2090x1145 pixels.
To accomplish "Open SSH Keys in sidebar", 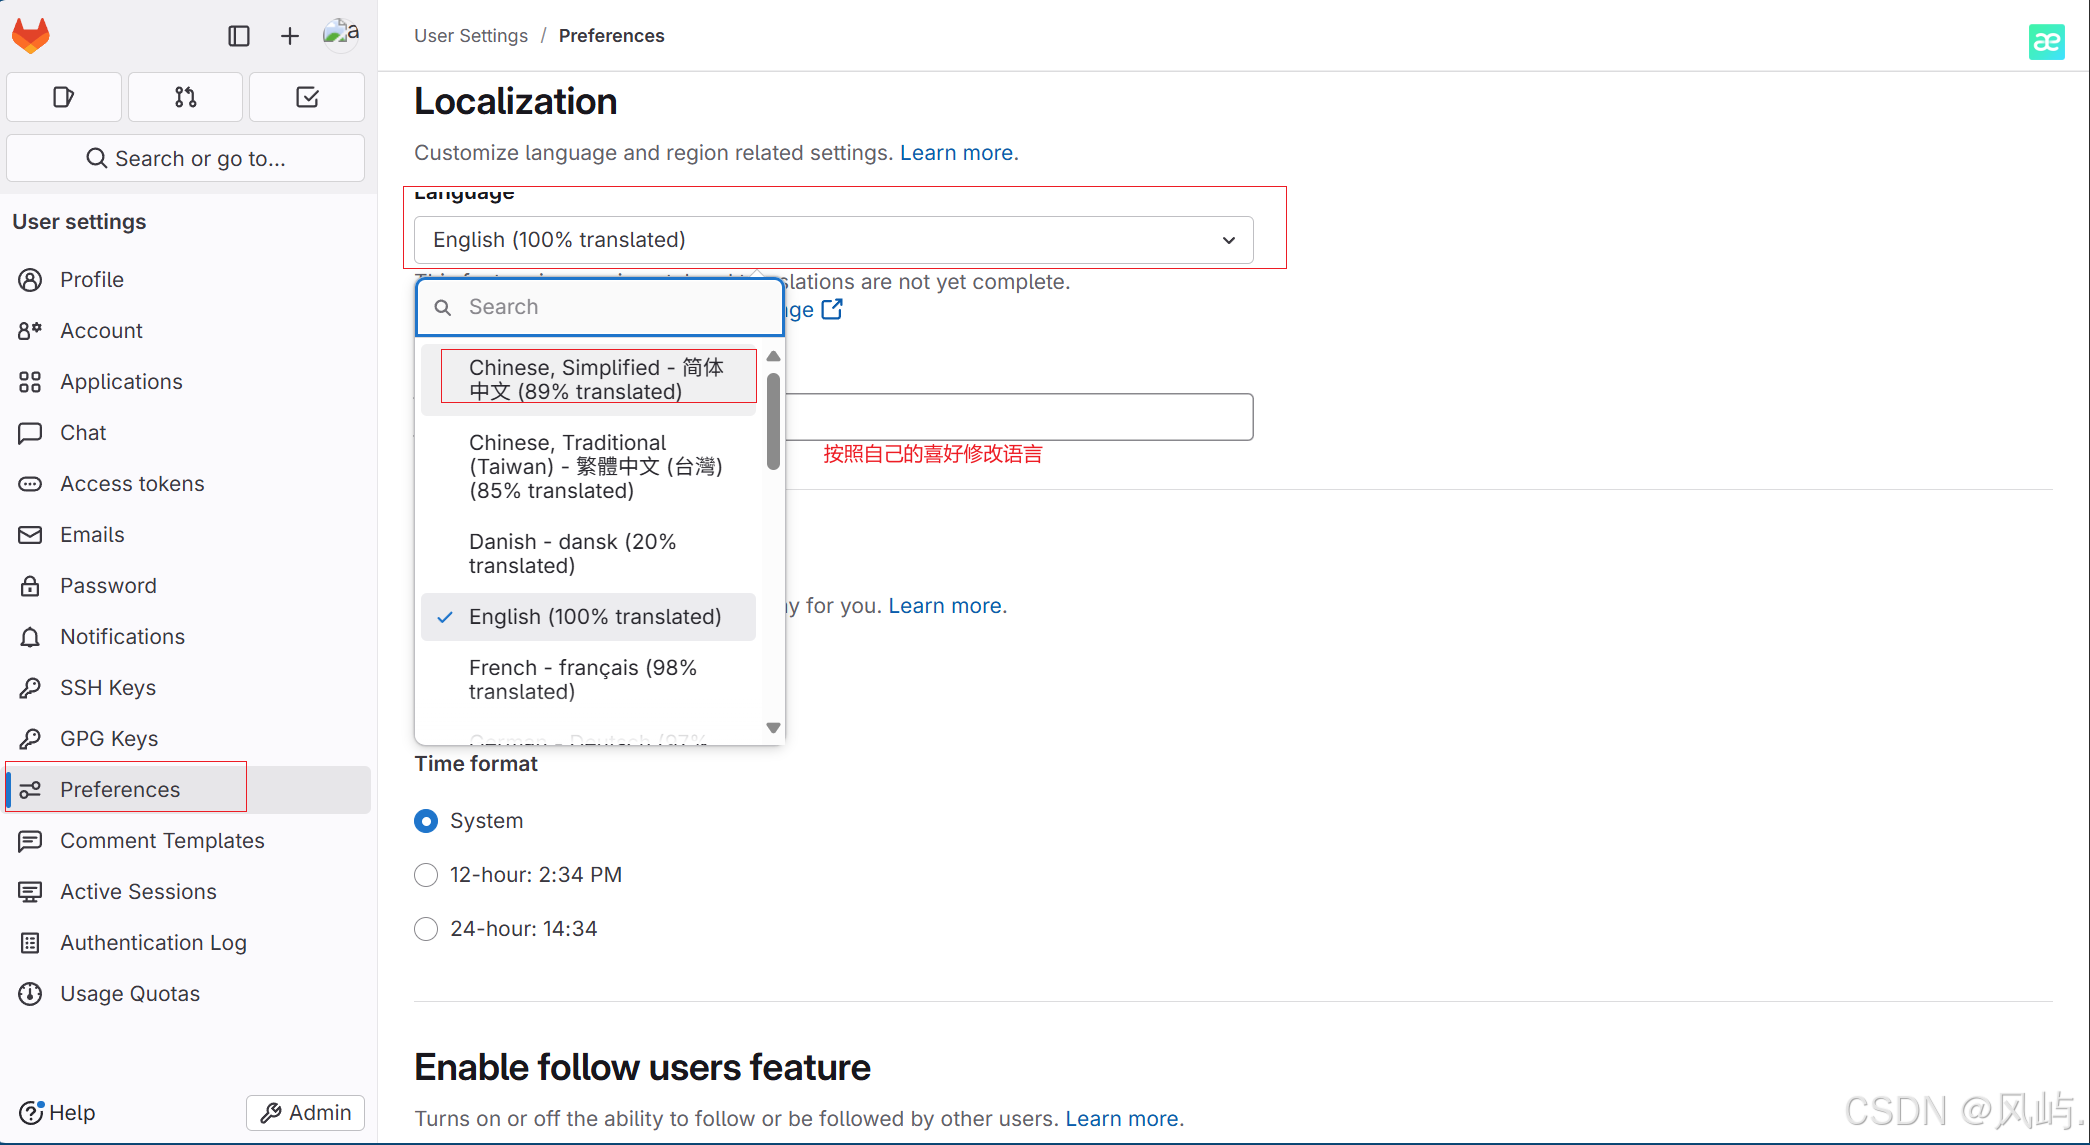I will [x=108, y=687].
